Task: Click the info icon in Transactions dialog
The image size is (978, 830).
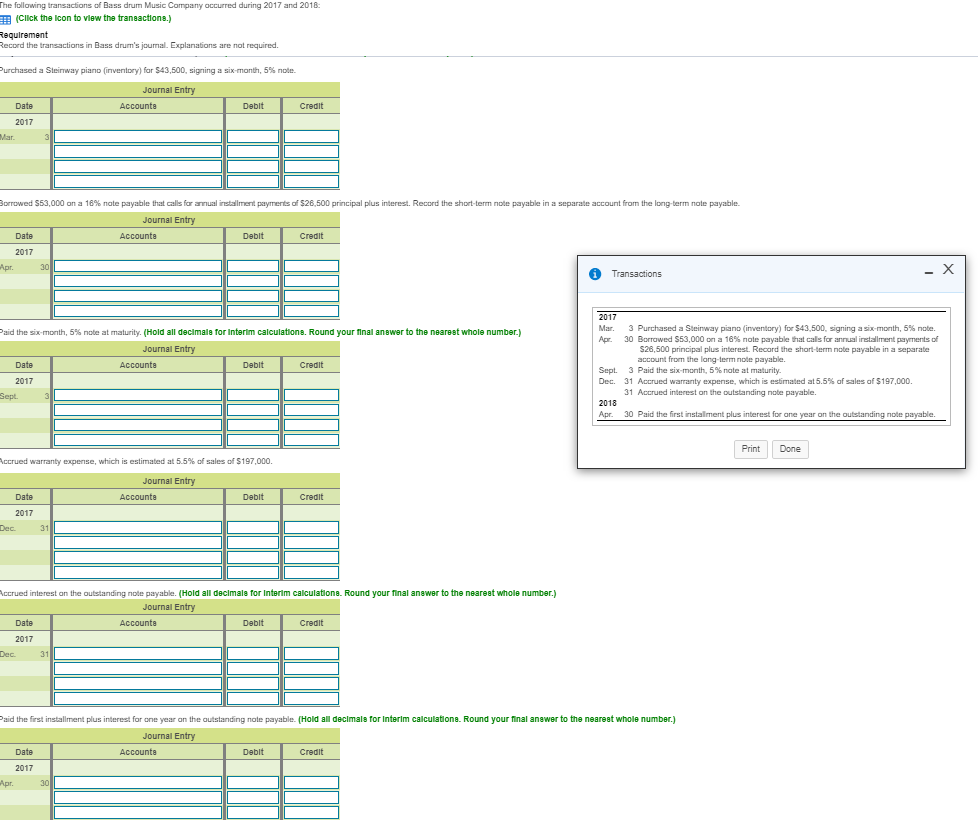Action: [x=595, y=274]
